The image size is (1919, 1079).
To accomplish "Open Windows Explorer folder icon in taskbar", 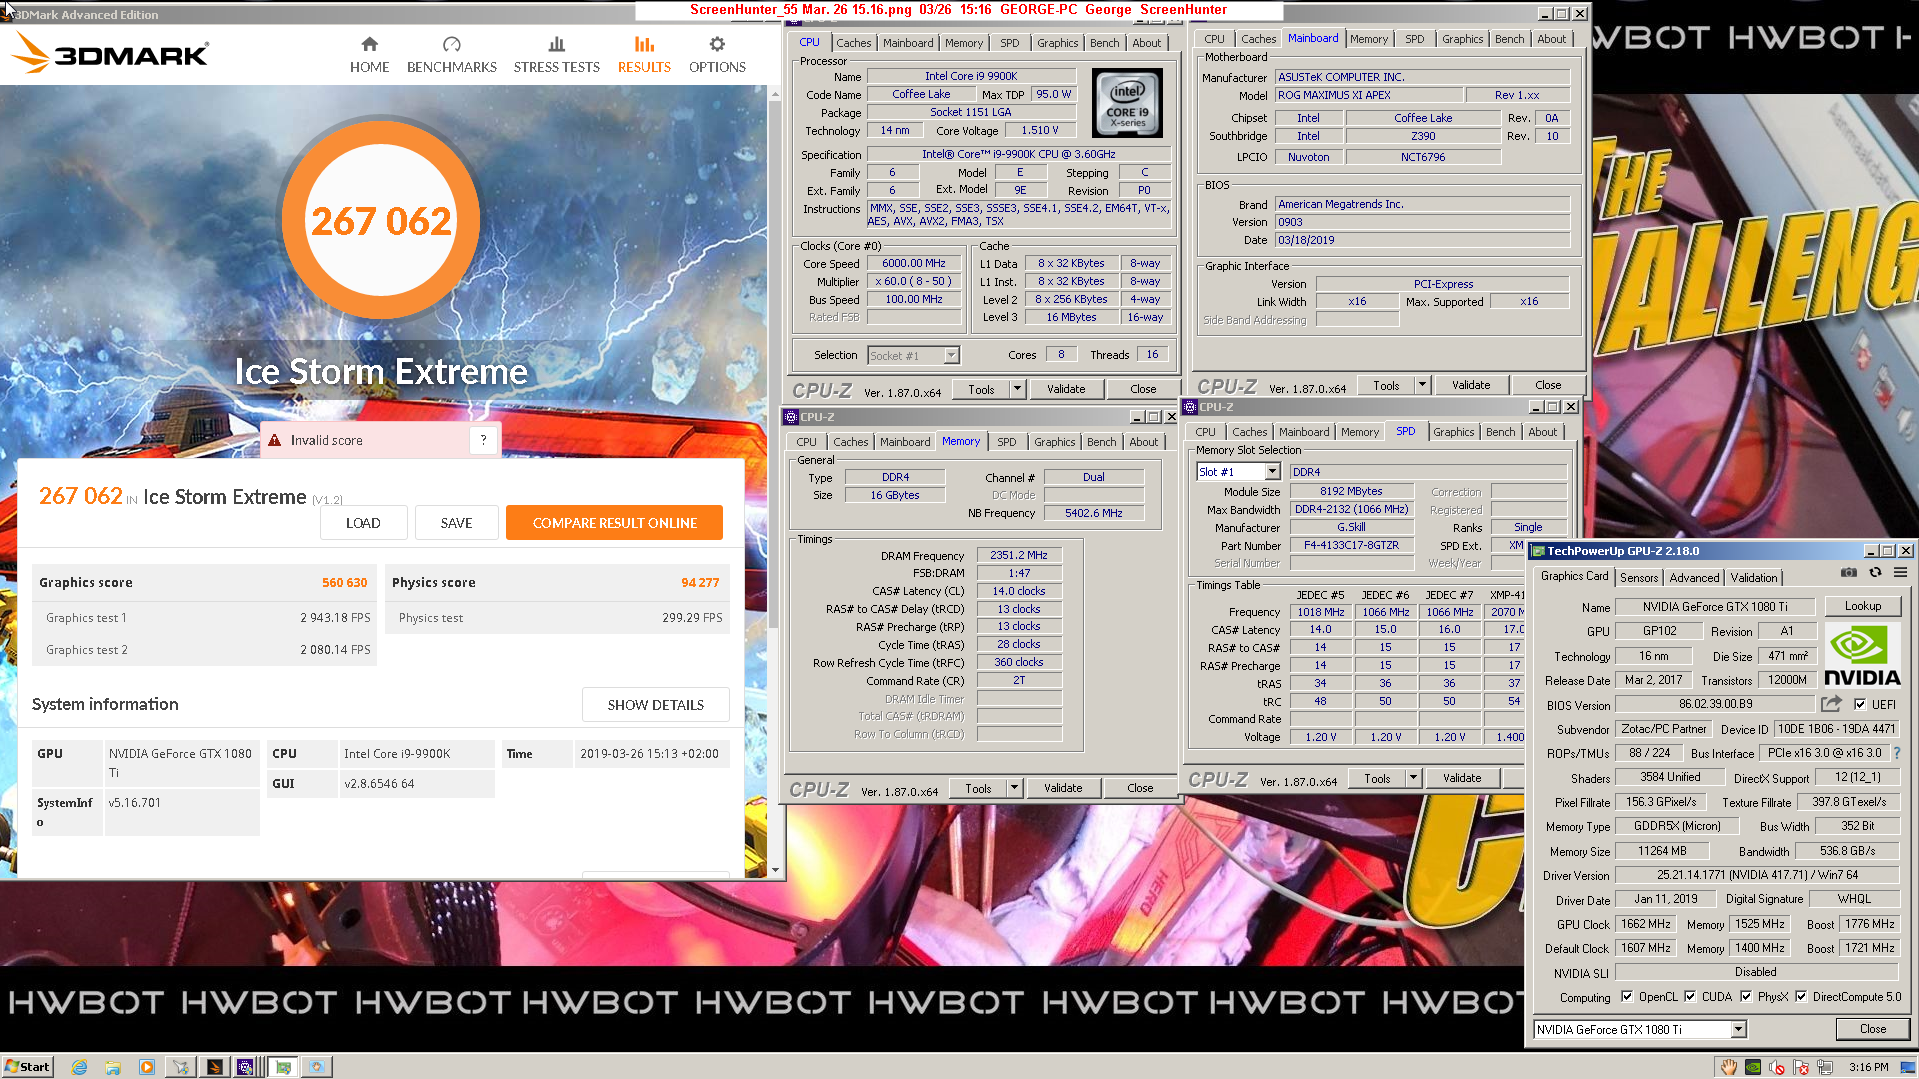I will (x=113, y=1067).
